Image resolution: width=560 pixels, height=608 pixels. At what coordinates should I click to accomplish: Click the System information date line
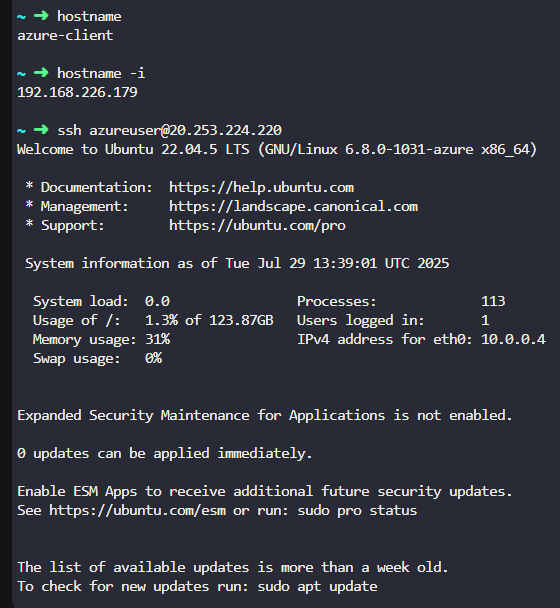237,263
